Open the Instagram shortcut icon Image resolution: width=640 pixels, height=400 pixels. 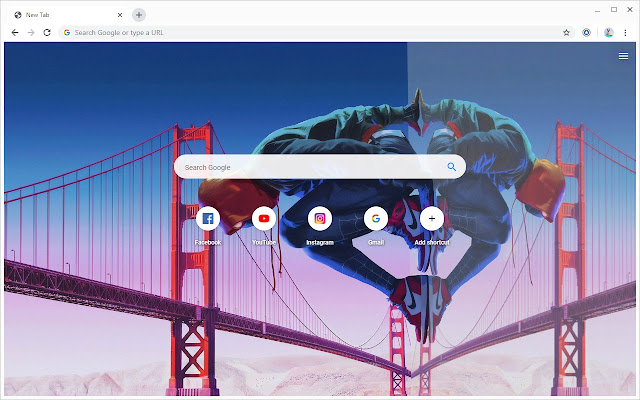click(x=320, y=219)
